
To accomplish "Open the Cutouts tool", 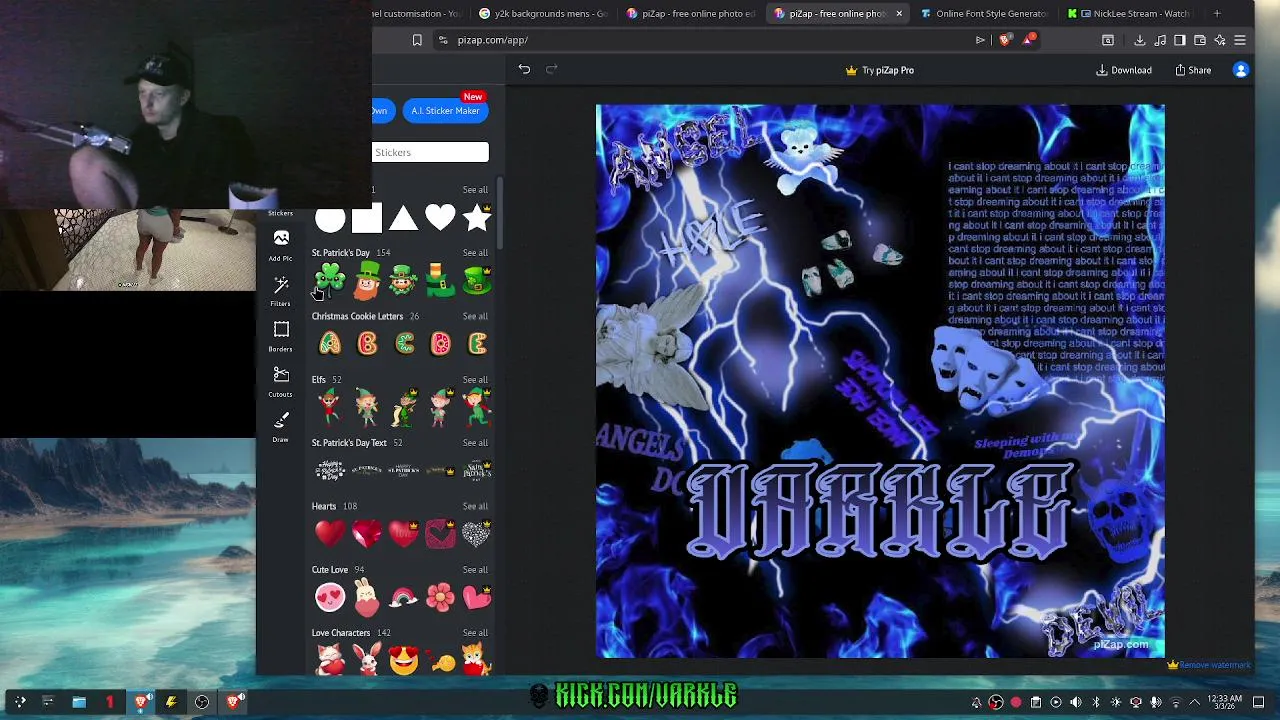I will 280,380.
